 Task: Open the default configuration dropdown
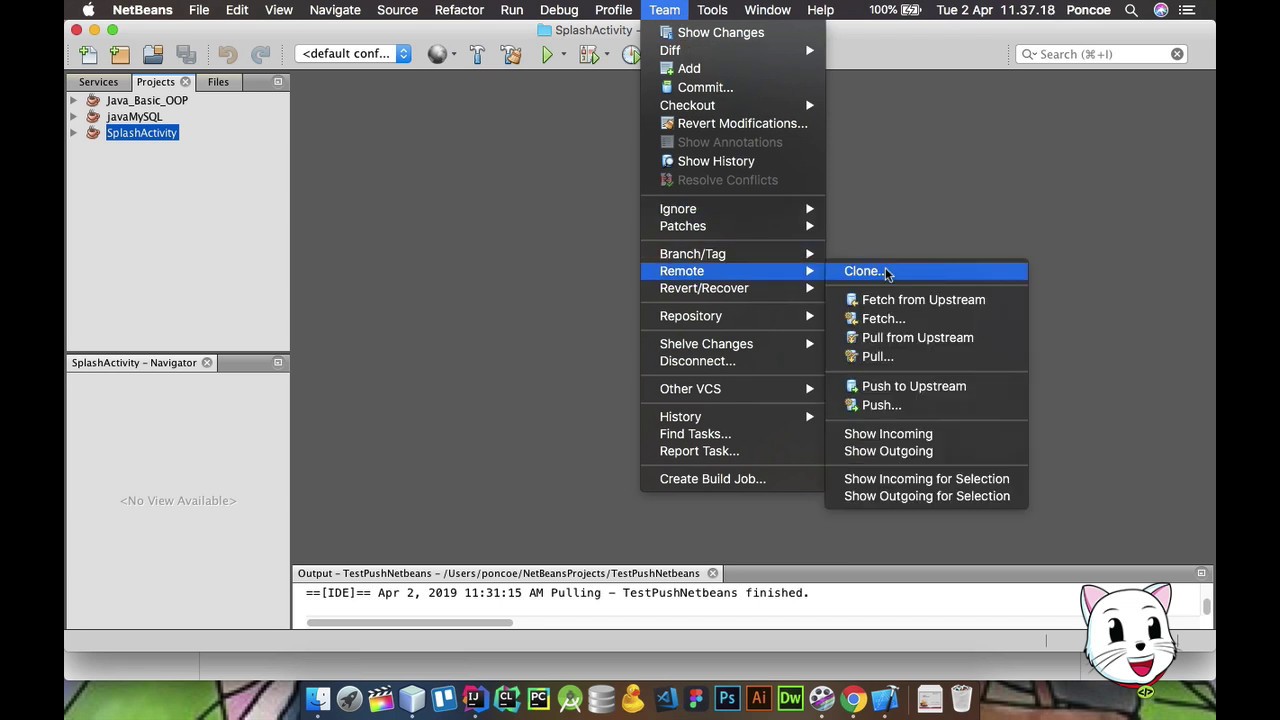click(355, 54)
